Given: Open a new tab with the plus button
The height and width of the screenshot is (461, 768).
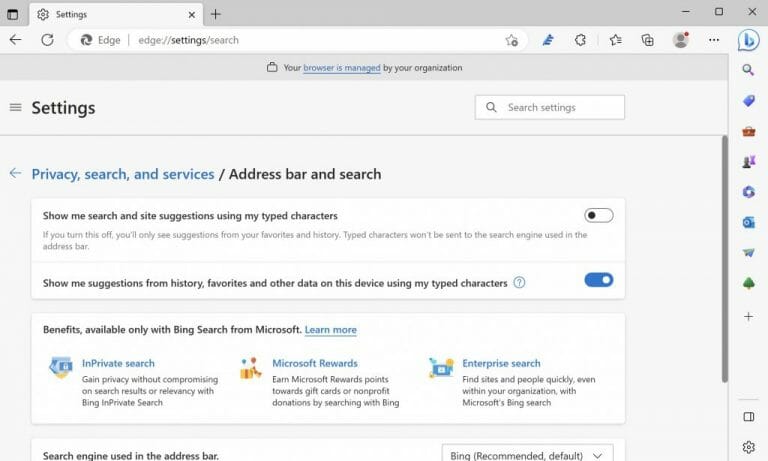Looking at the screenshot, I should (216, 14).
